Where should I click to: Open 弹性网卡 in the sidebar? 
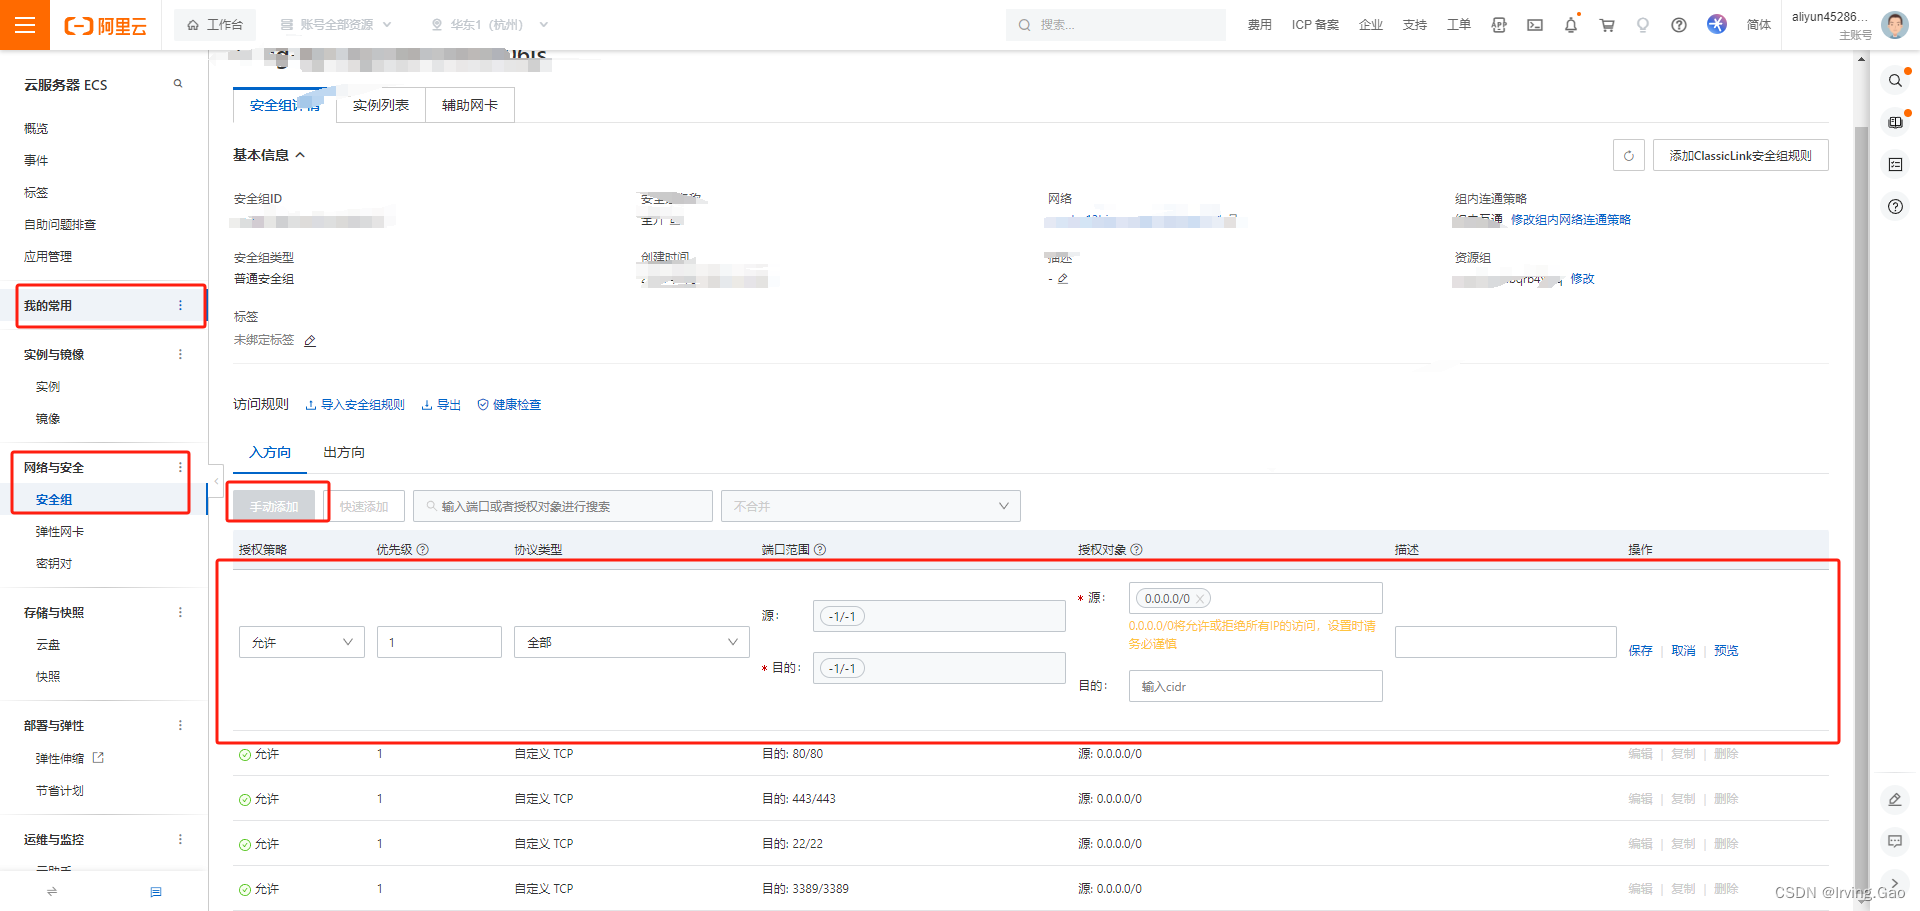coord(60,531)
